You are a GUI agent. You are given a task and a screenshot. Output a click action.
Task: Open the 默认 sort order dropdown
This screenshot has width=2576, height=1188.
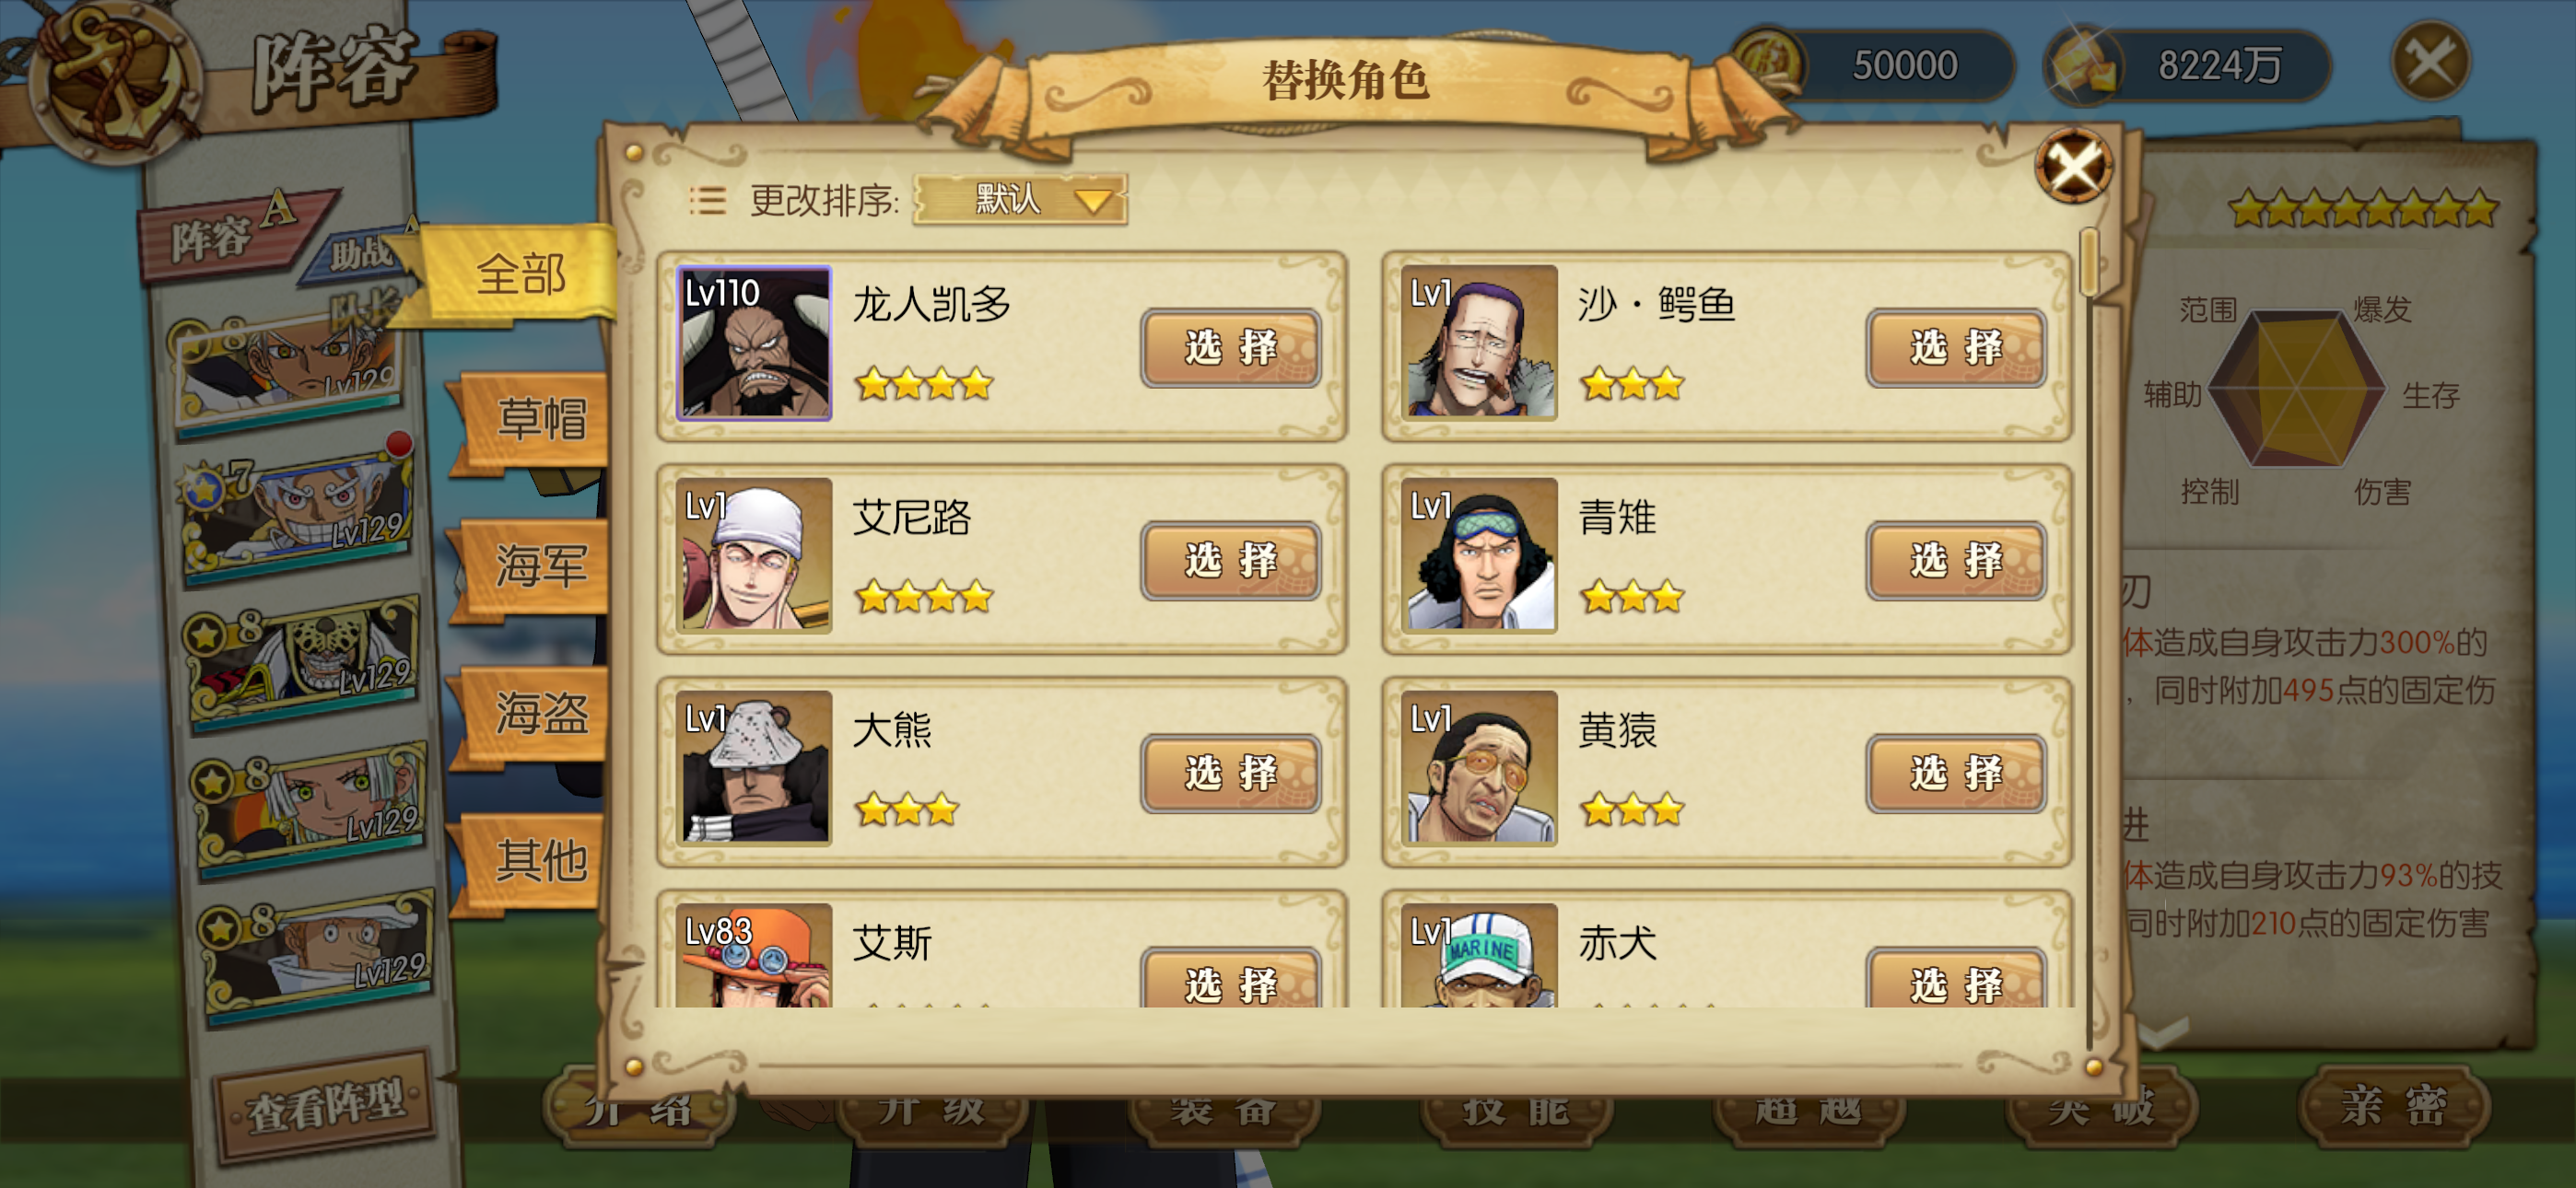1020,199
